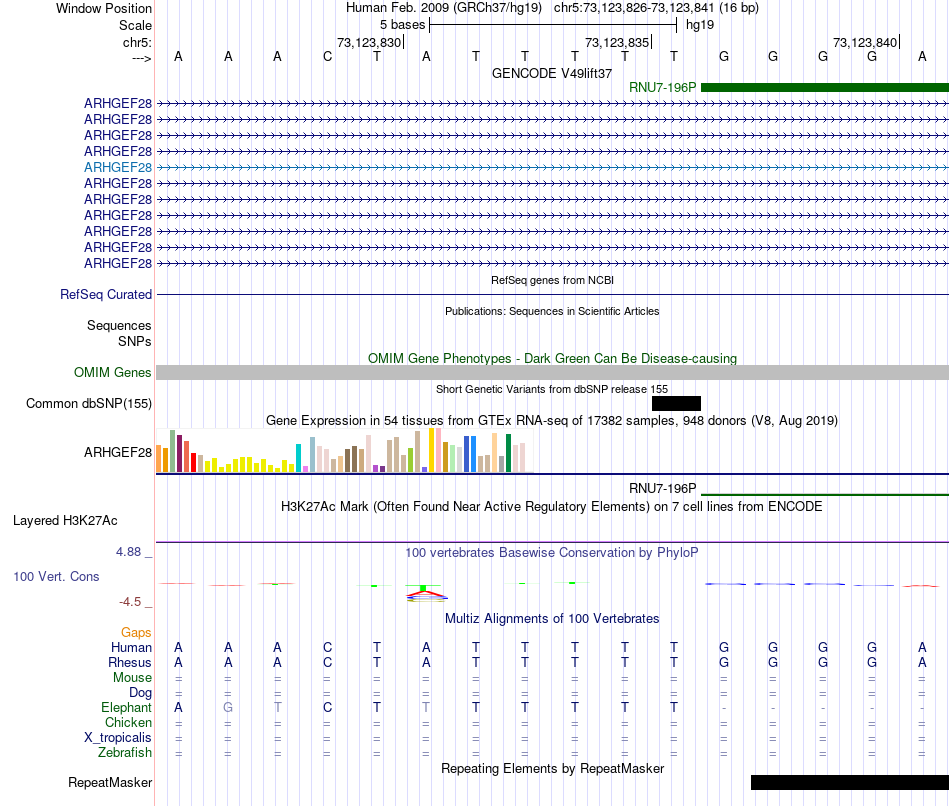Click the Common dbSNP(155) label
Viewport: 950px width, 806px height.
pos(88,404)
